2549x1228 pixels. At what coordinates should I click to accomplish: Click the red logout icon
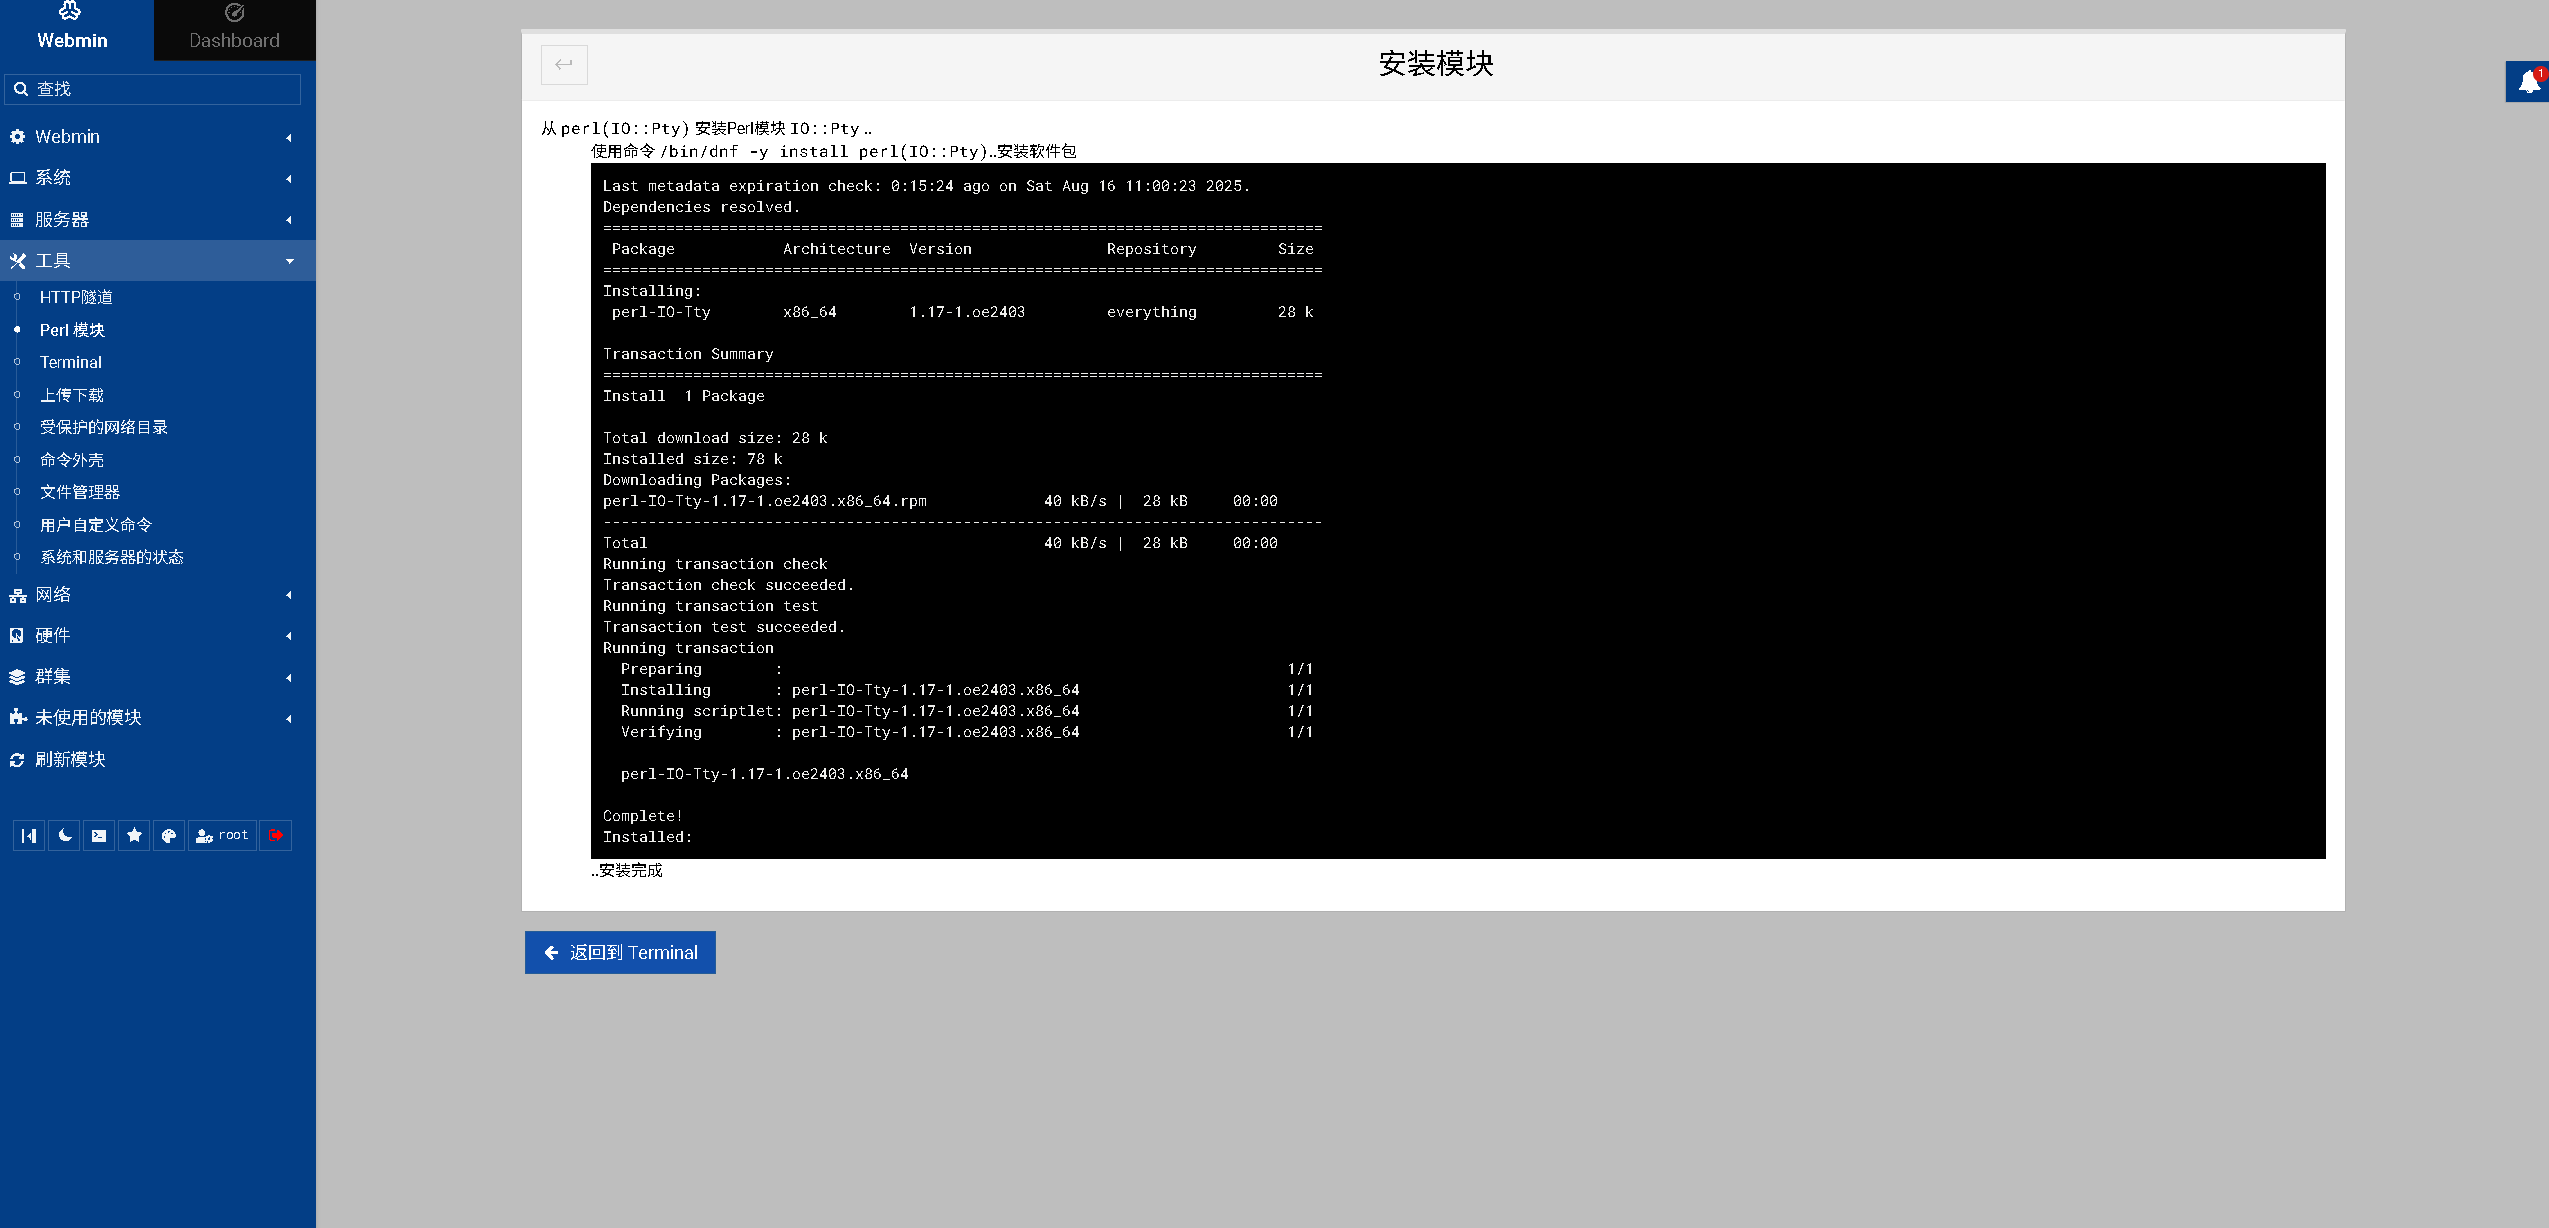(x=276, y=835)
